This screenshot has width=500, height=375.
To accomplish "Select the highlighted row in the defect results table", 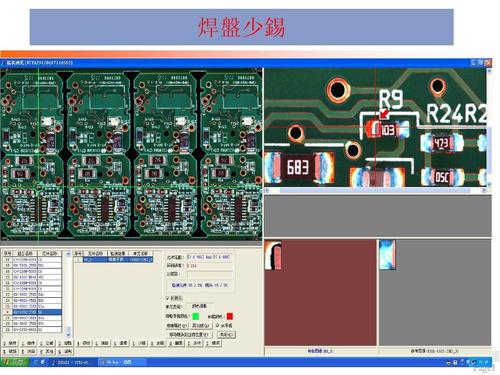I will [x=113, y=259].
